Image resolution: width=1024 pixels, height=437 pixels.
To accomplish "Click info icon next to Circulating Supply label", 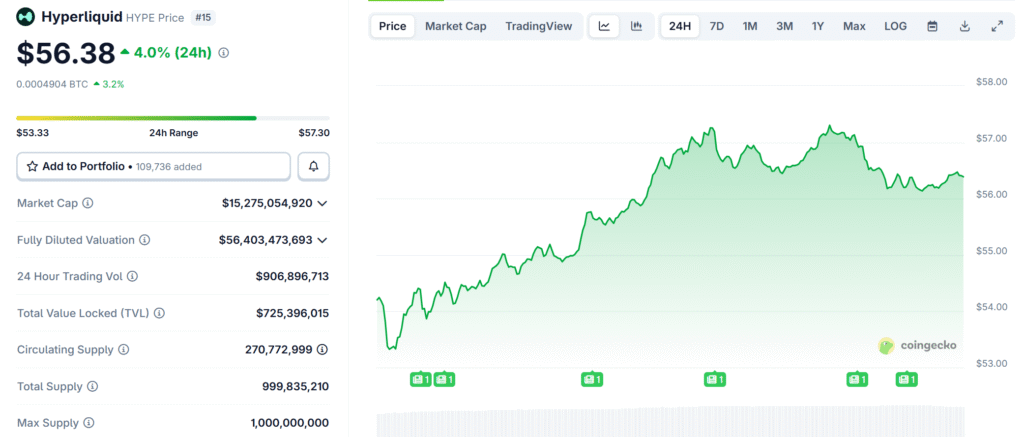I will click(x=123, y=349).
